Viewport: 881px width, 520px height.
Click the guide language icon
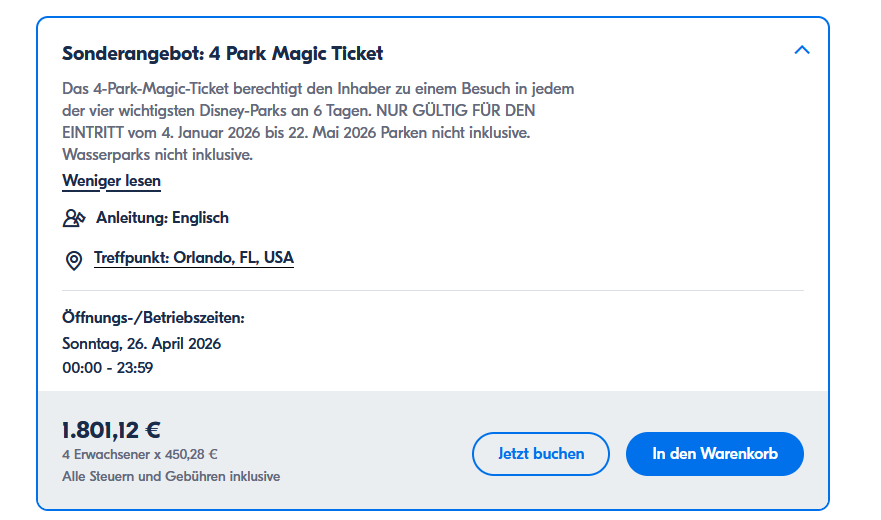point(74,218)
